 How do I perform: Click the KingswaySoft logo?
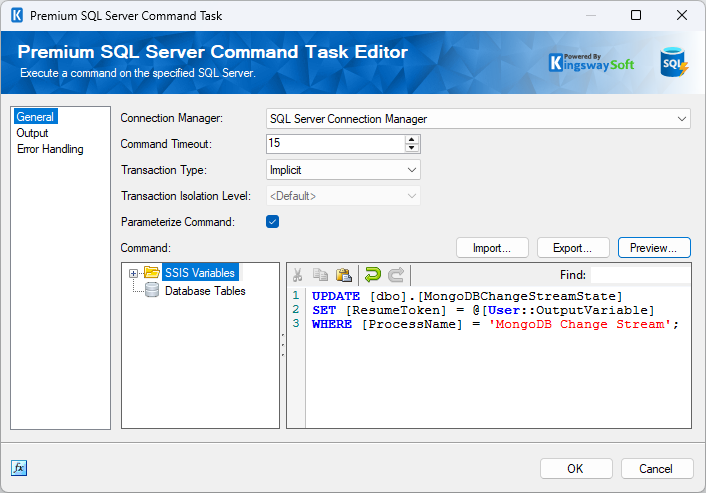point(591,63)
